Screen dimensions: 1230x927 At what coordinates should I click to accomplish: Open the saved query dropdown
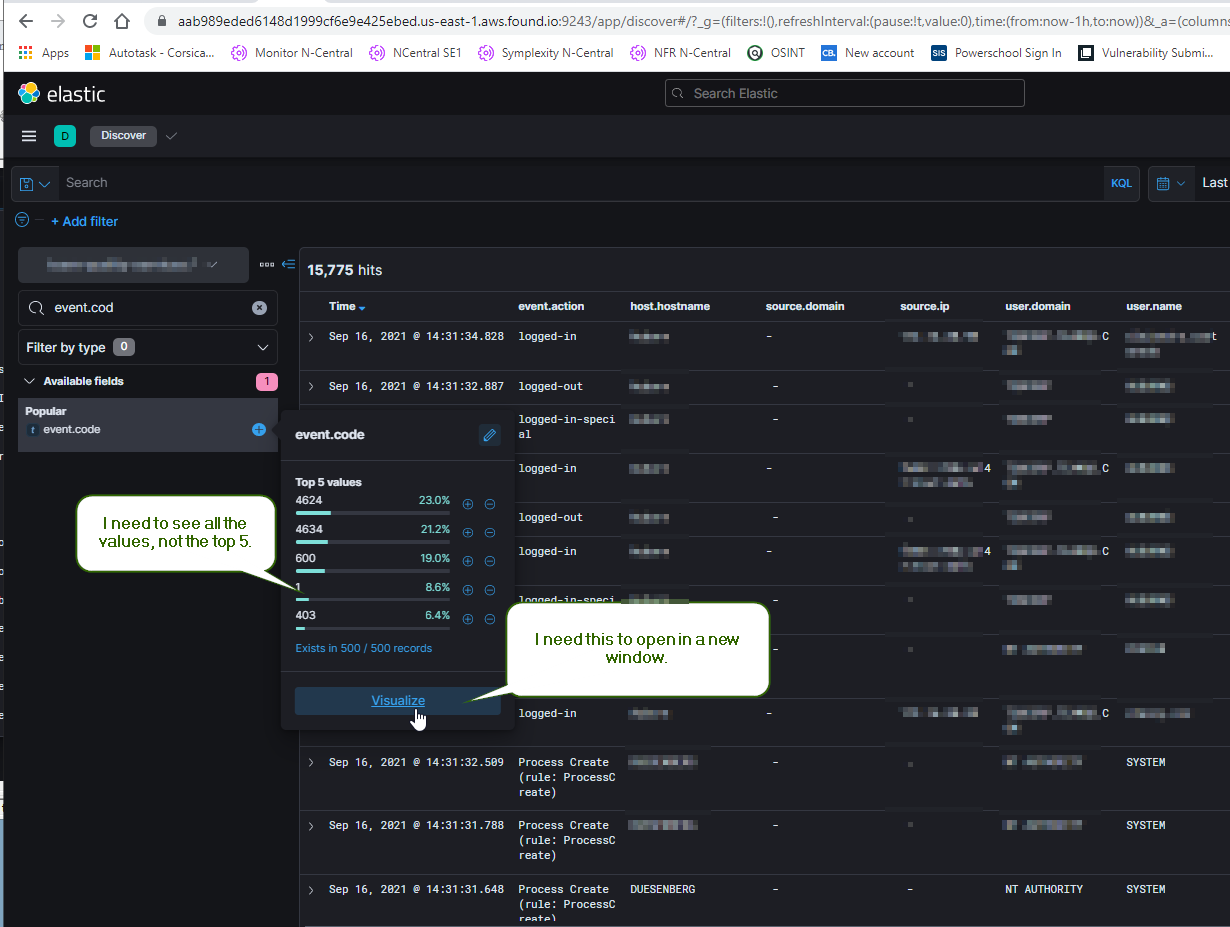tap(34, 183)
